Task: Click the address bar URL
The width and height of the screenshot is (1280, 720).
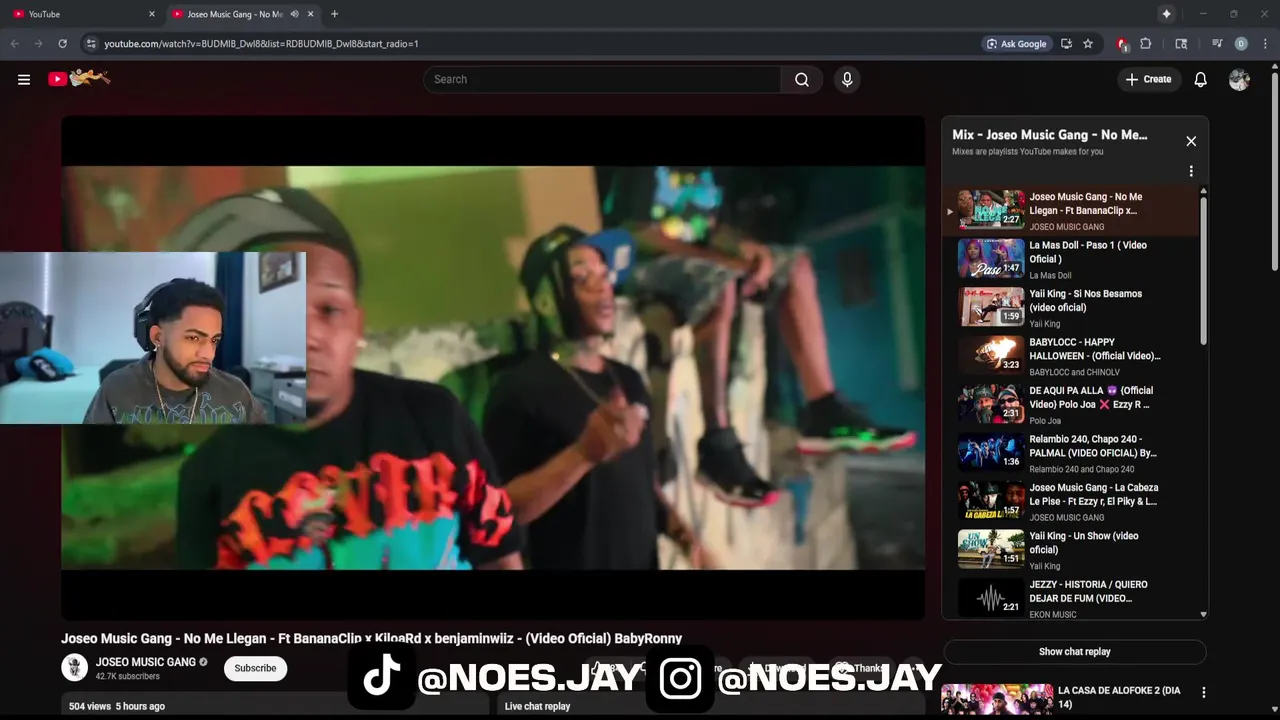Action: [x=261, y=44]
